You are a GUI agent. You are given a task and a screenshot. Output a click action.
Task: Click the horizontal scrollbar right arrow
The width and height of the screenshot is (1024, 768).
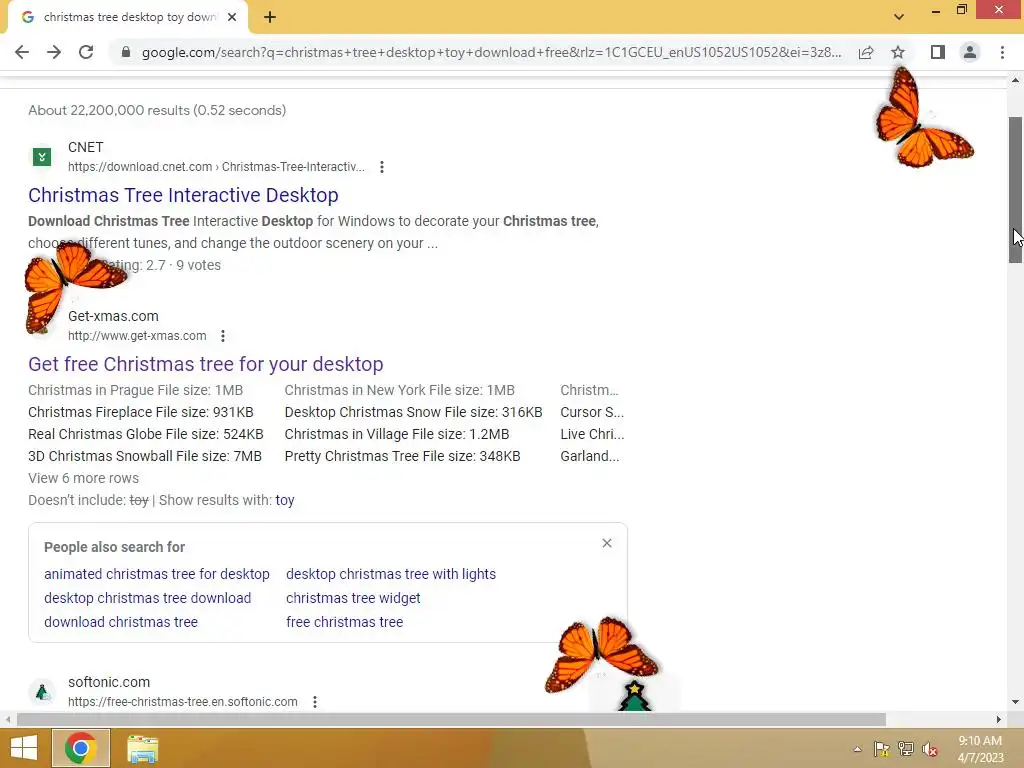(x=999, y=720)
